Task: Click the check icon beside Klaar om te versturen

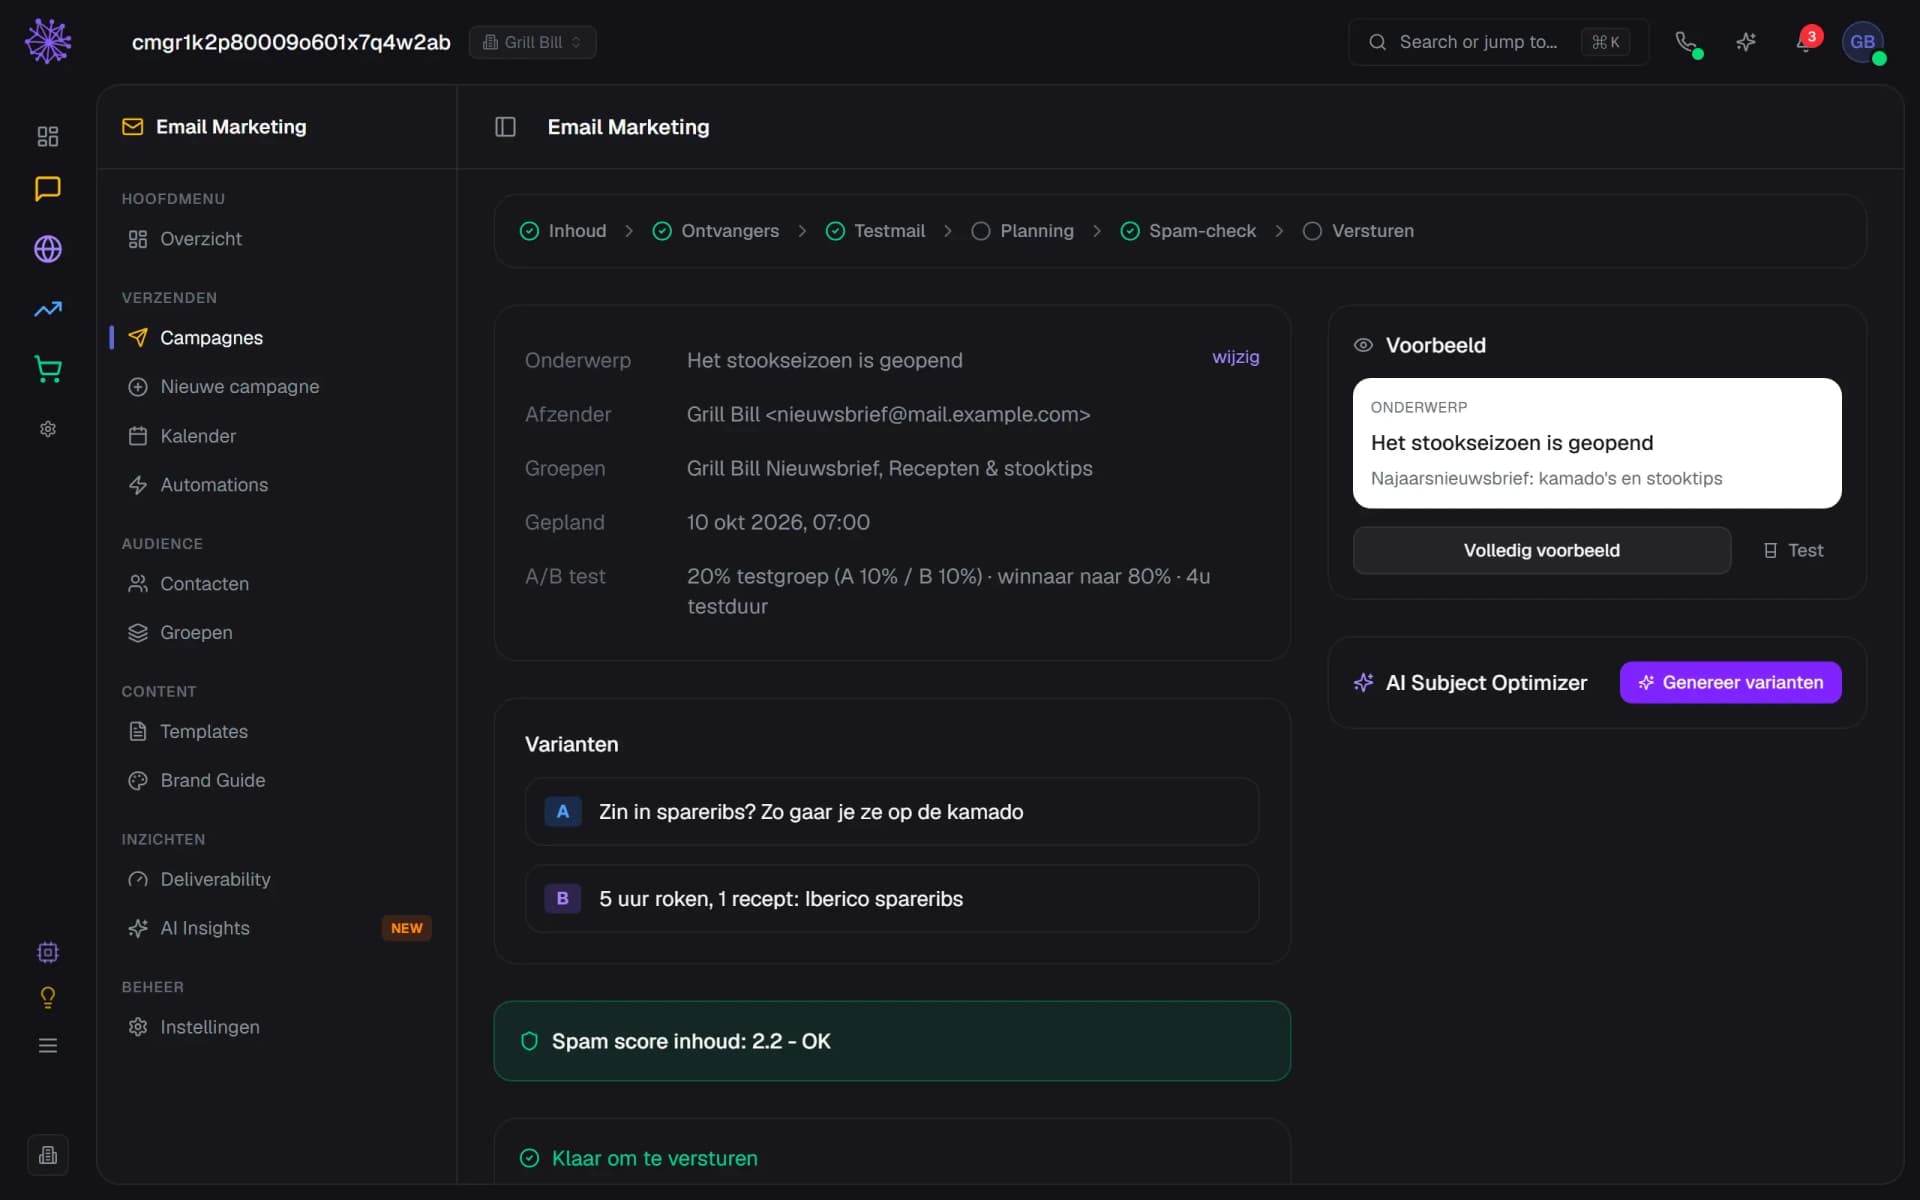Action: click(530, 1158)
